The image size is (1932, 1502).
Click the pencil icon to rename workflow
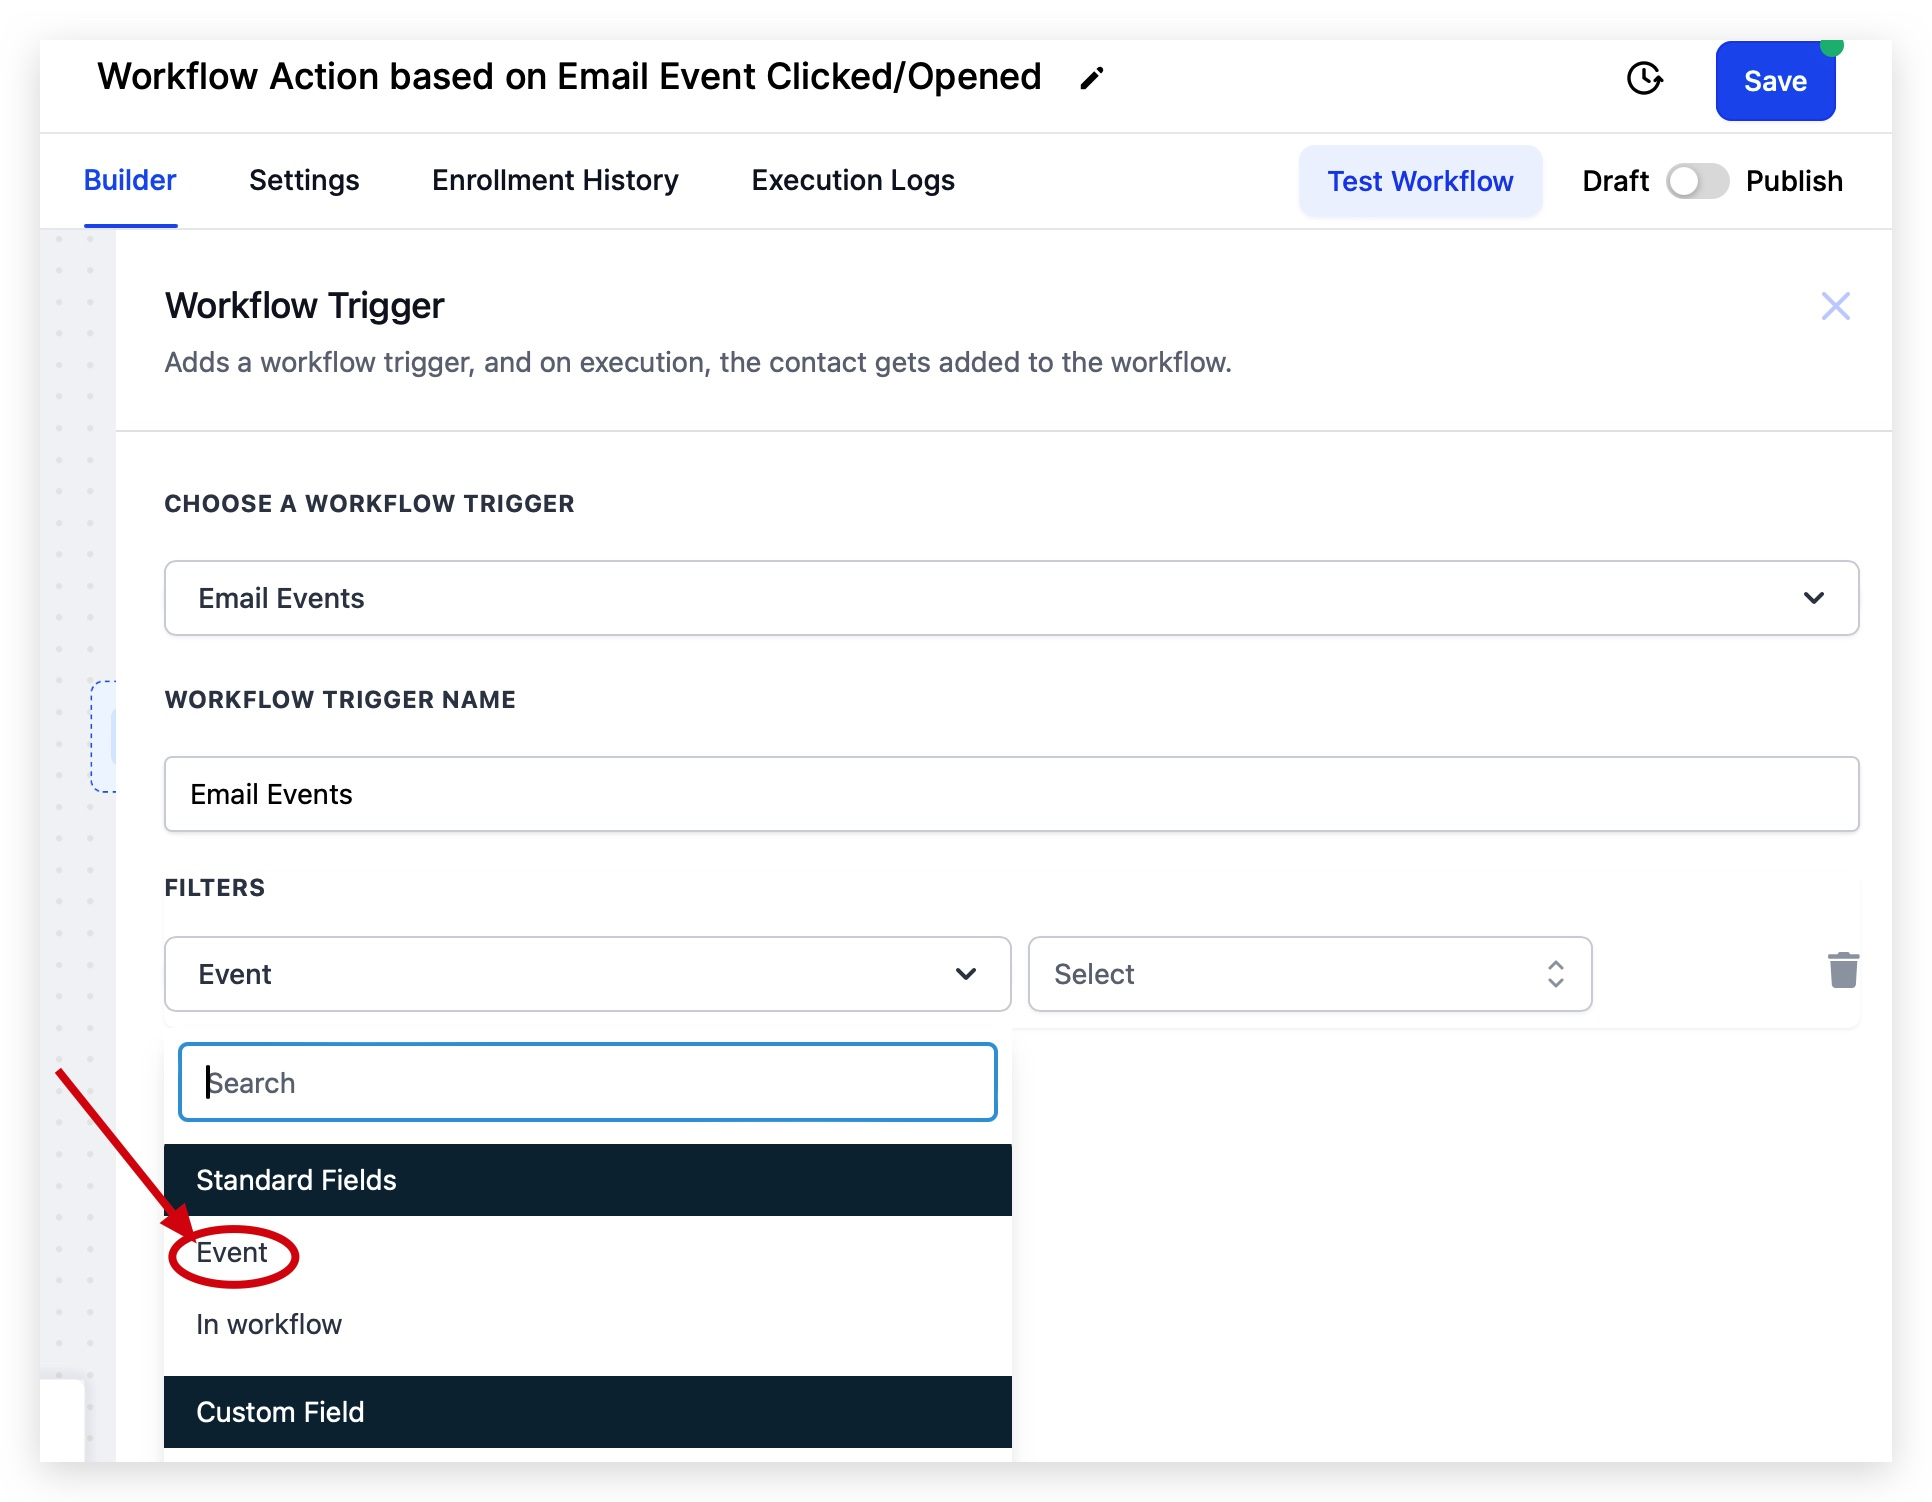click(1091, 78)
